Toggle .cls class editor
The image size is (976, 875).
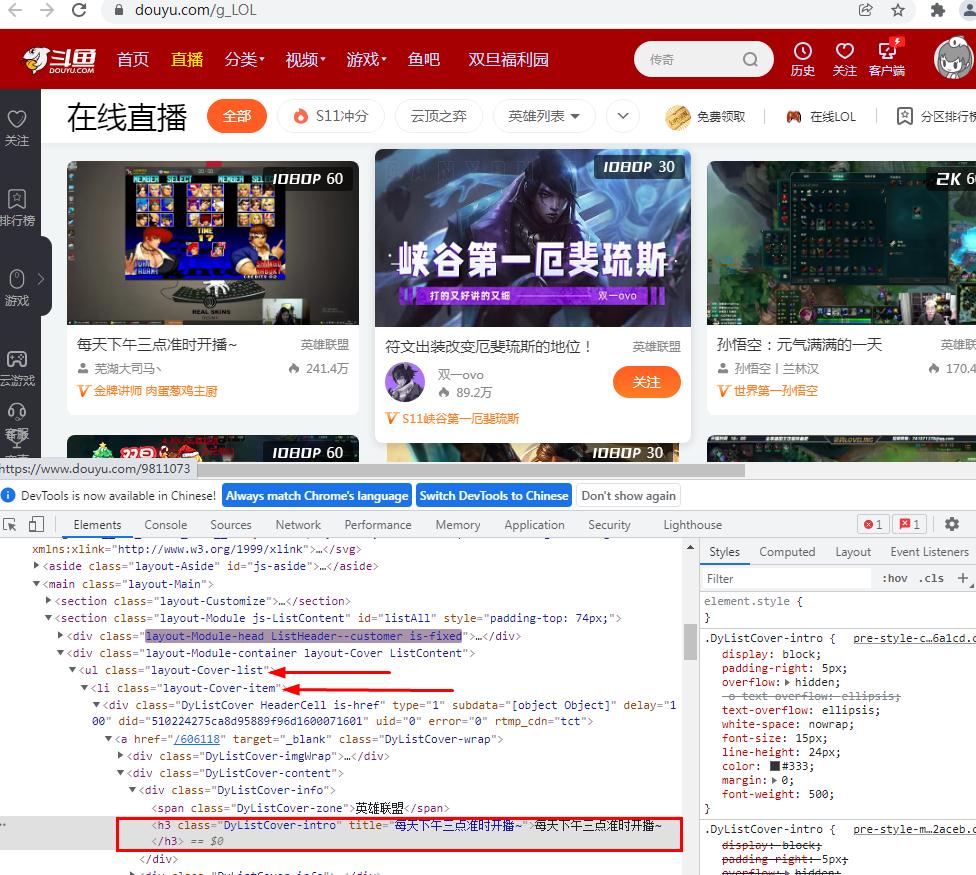(x=931, y=578)
